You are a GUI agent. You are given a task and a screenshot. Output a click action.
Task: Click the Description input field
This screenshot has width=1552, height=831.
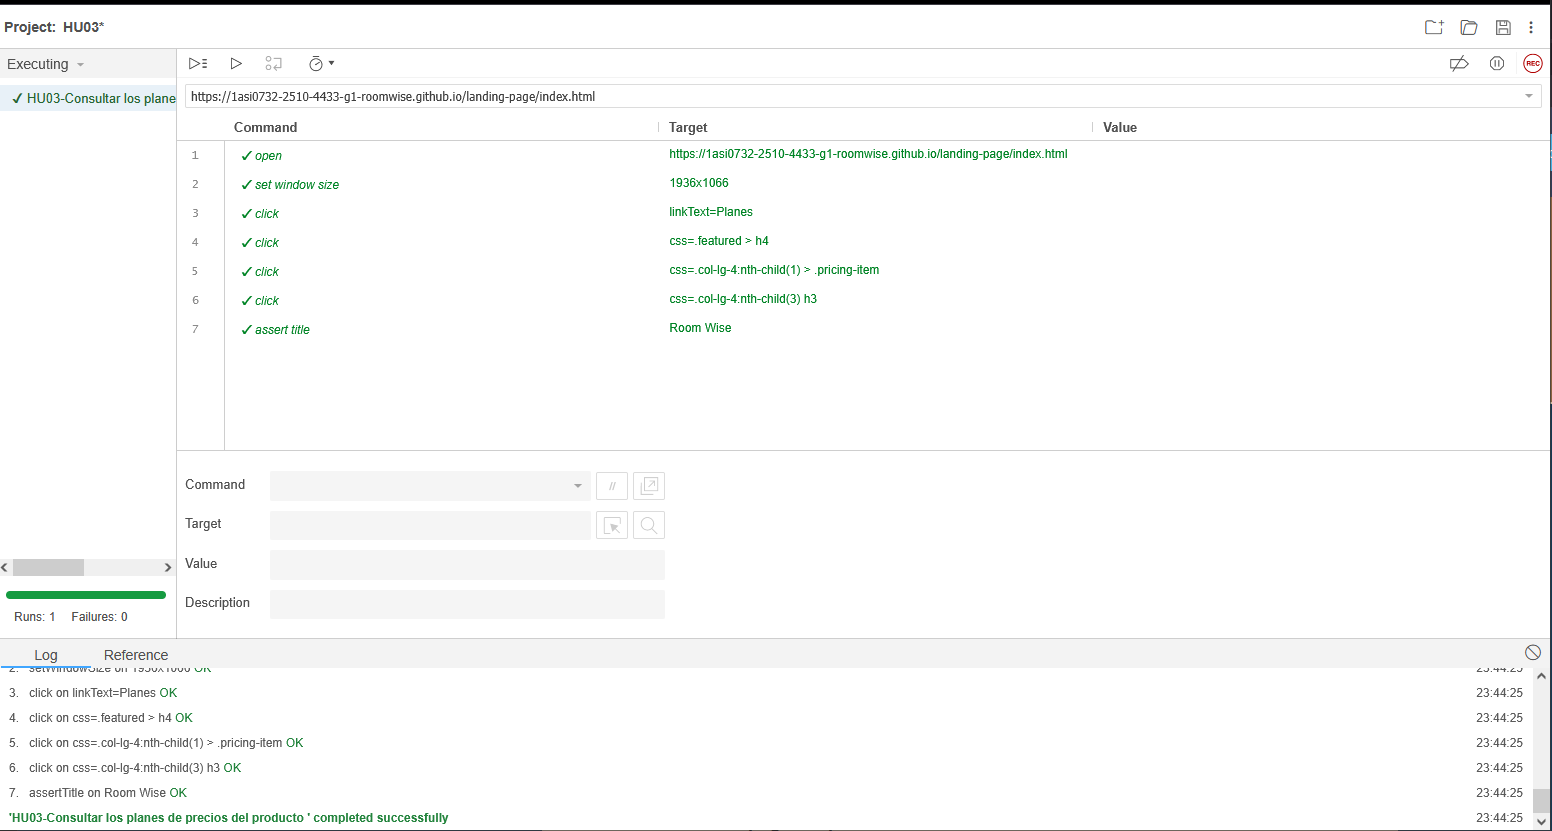click(x=467, y=604)
